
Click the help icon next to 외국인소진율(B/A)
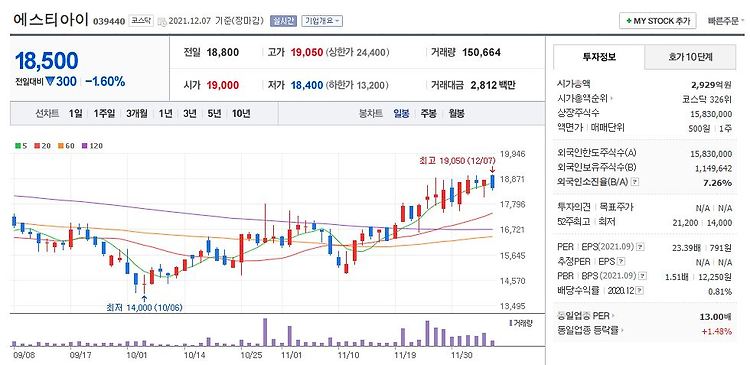coord(635,182)
